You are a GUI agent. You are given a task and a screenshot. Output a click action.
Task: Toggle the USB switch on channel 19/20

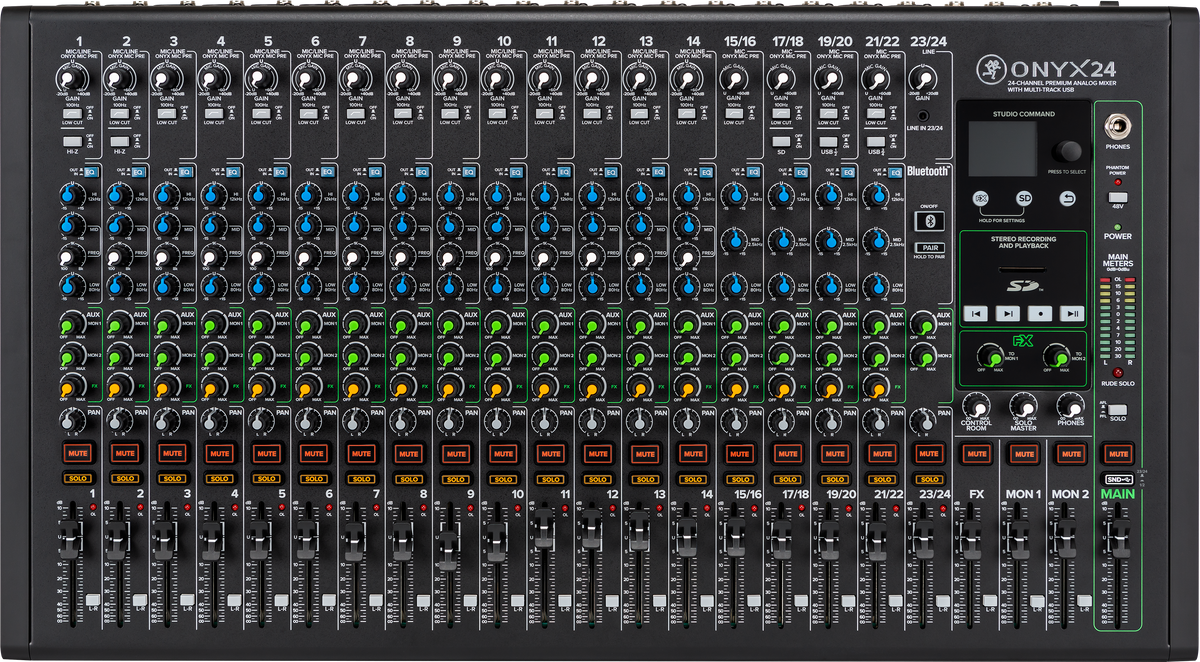coord(827,143)
